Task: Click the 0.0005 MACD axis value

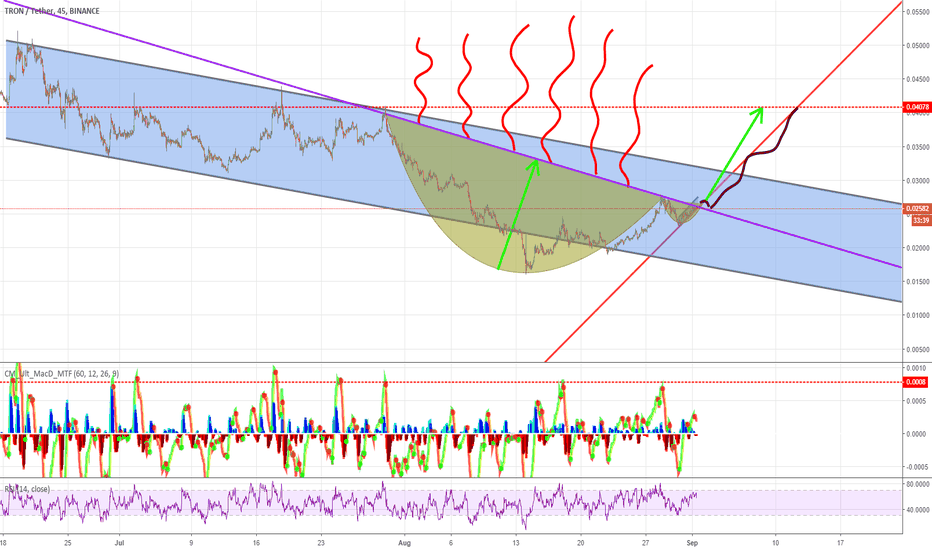Action: coord(917,401)
